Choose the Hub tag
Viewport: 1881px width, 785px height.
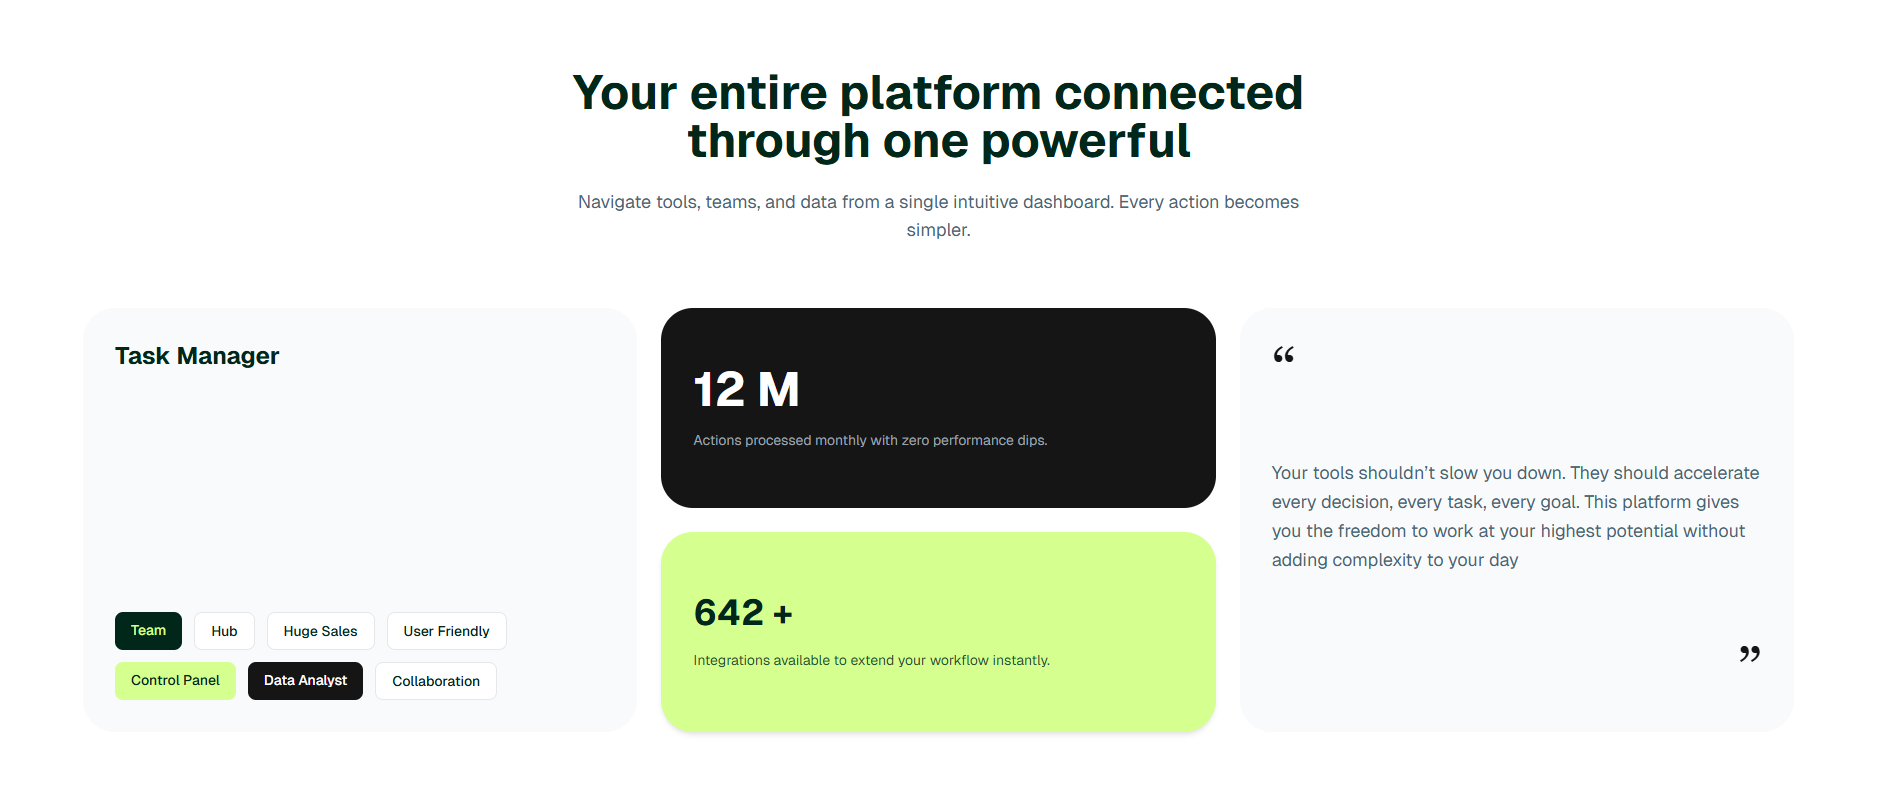224,632
